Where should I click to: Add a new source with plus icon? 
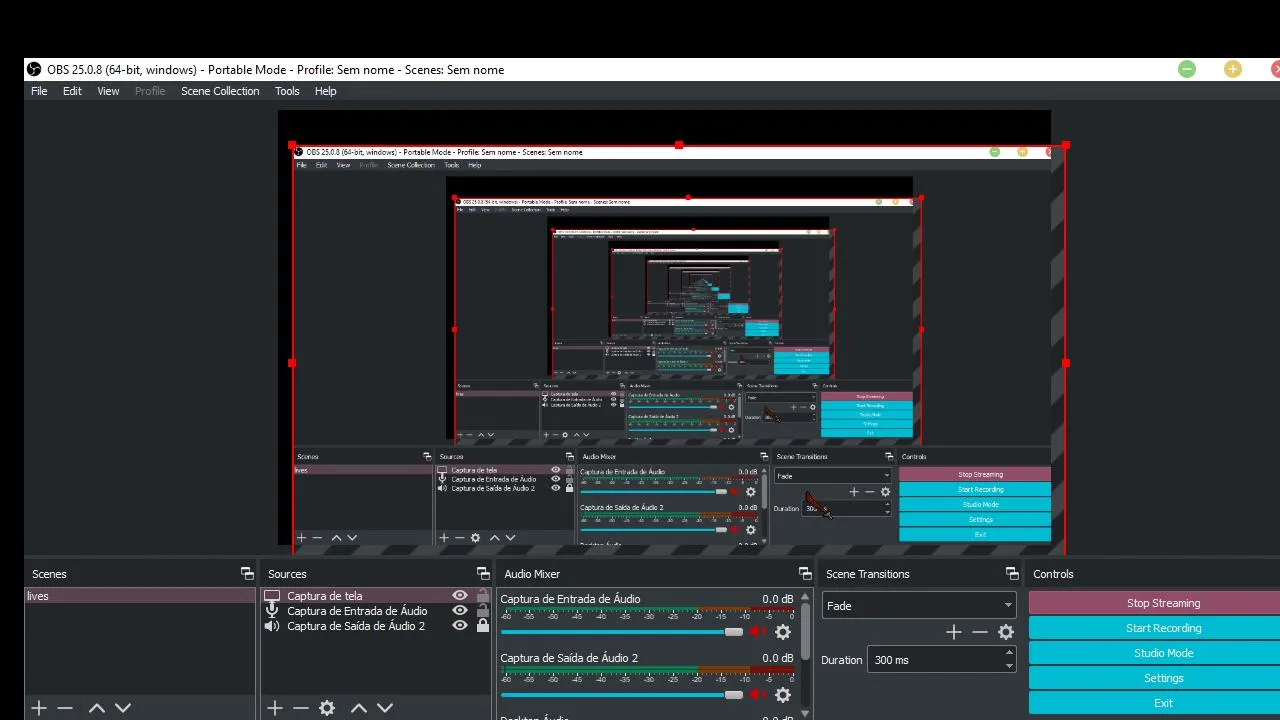(275, 708)
